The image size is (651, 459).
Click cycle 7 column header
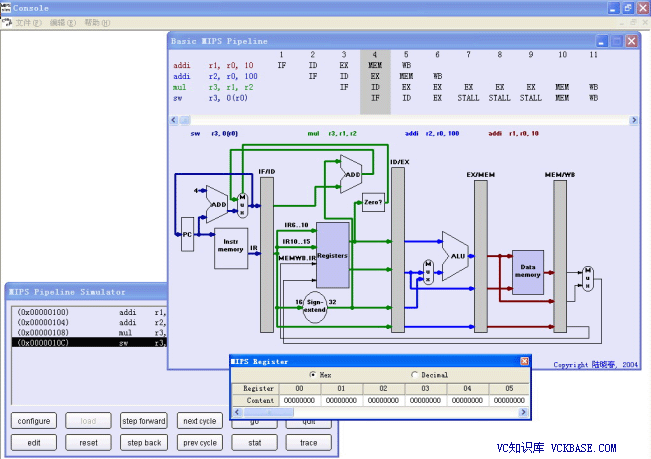(x=468, y=55)
